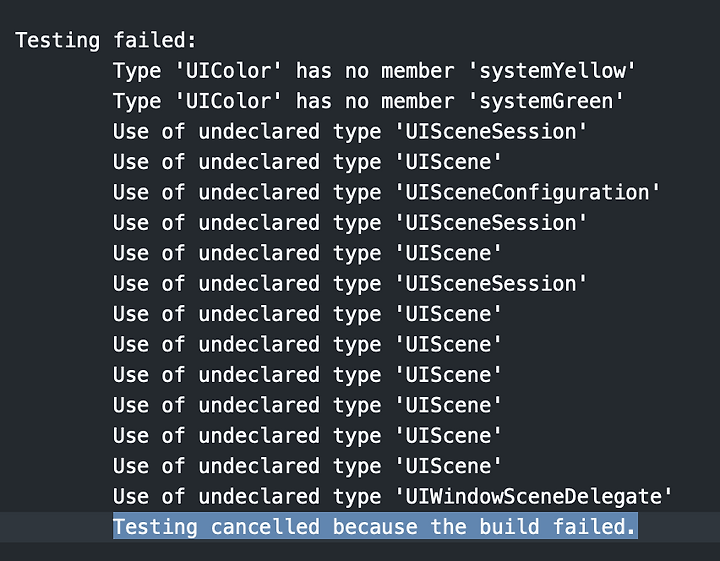Click the 'Testing failed:' heading line
This screenshot has width=720, height=561.
pos(106,40)
